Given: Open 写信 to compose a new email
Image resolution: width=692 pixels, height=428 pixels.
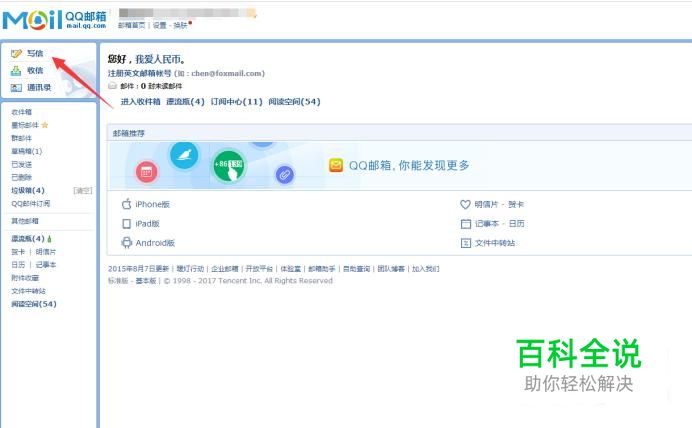Looking at the screenshot, I should 35,53.
